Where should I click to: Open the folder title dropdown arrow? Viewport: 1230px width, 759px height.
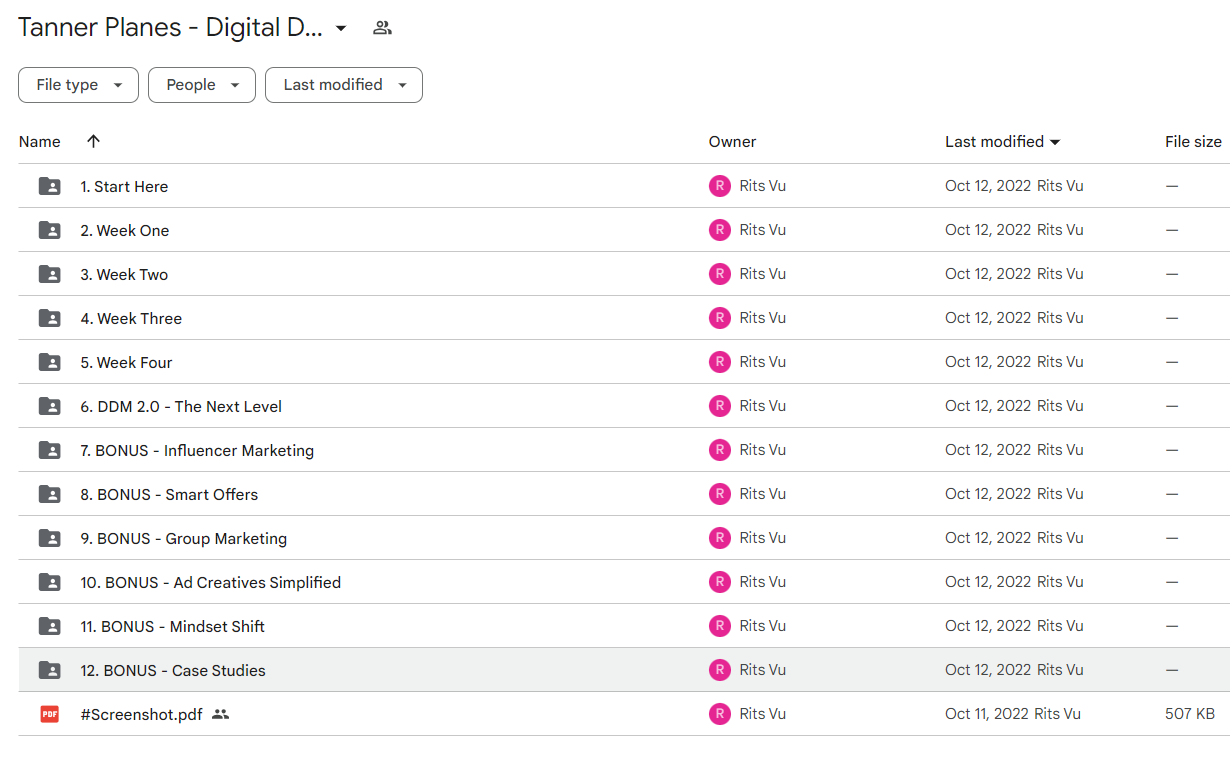pos(341,28)
